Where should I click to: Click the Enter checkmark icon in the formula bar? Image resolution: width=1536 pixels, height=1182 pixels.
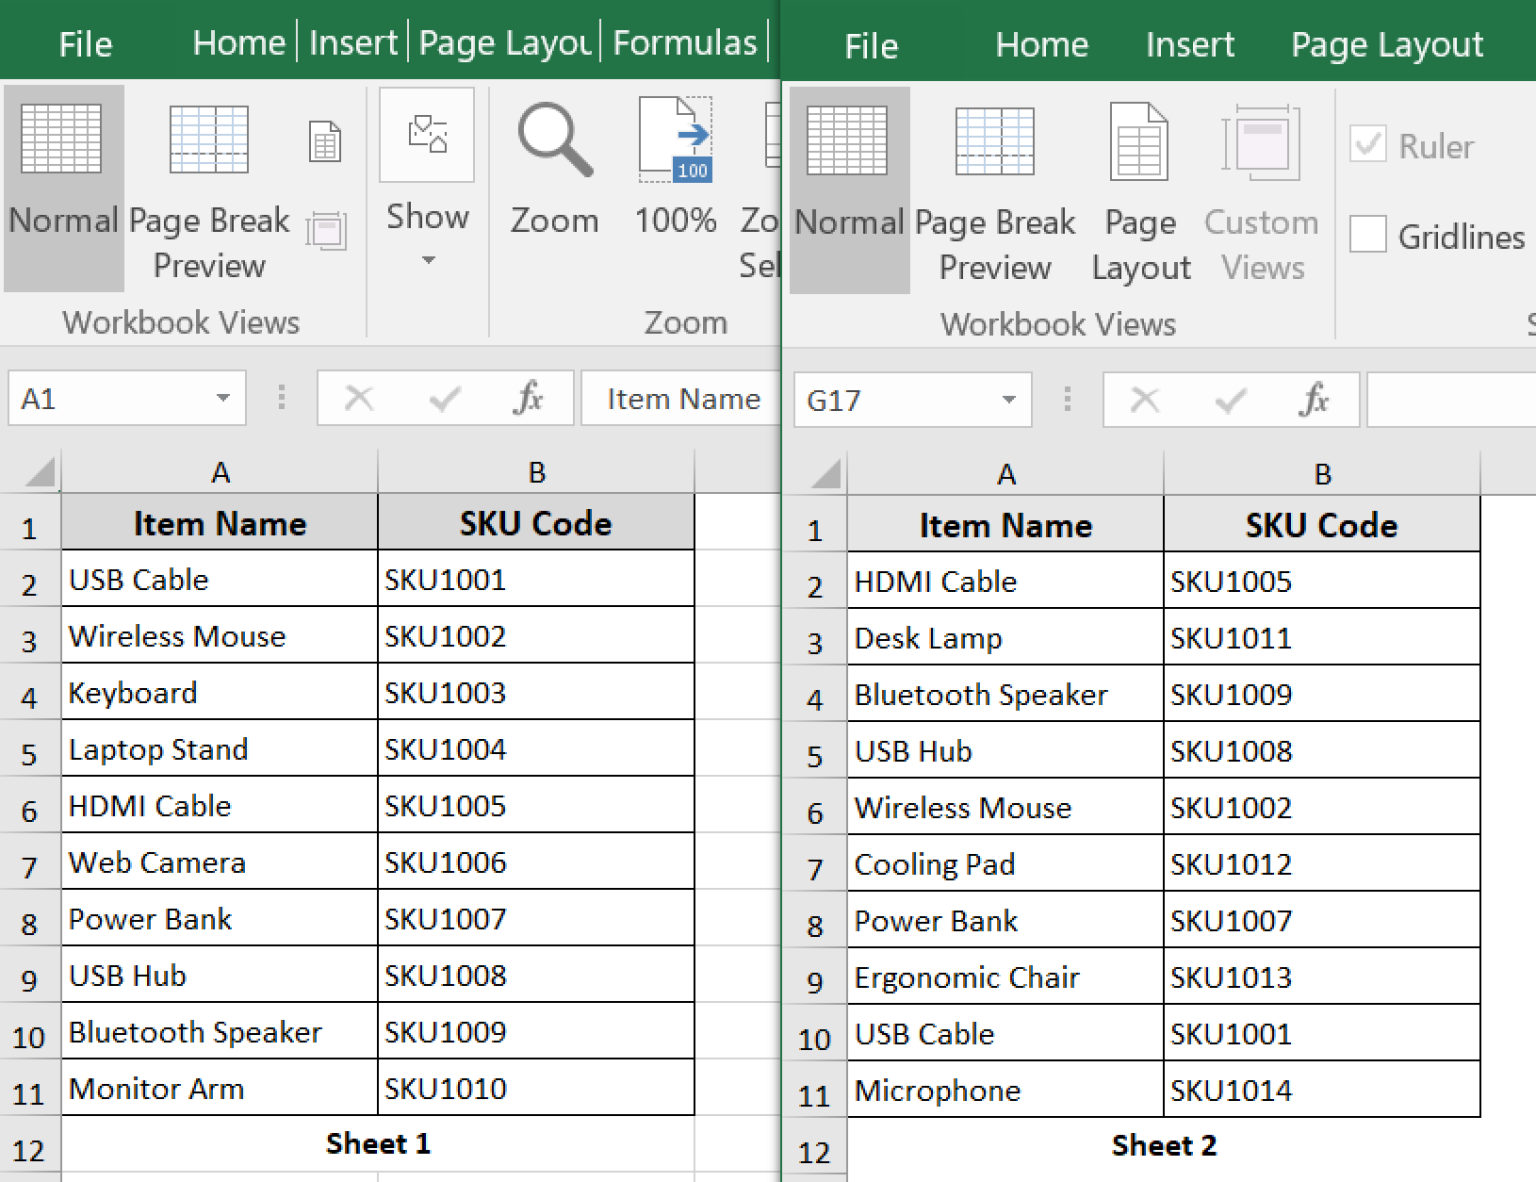coord(443,398)
